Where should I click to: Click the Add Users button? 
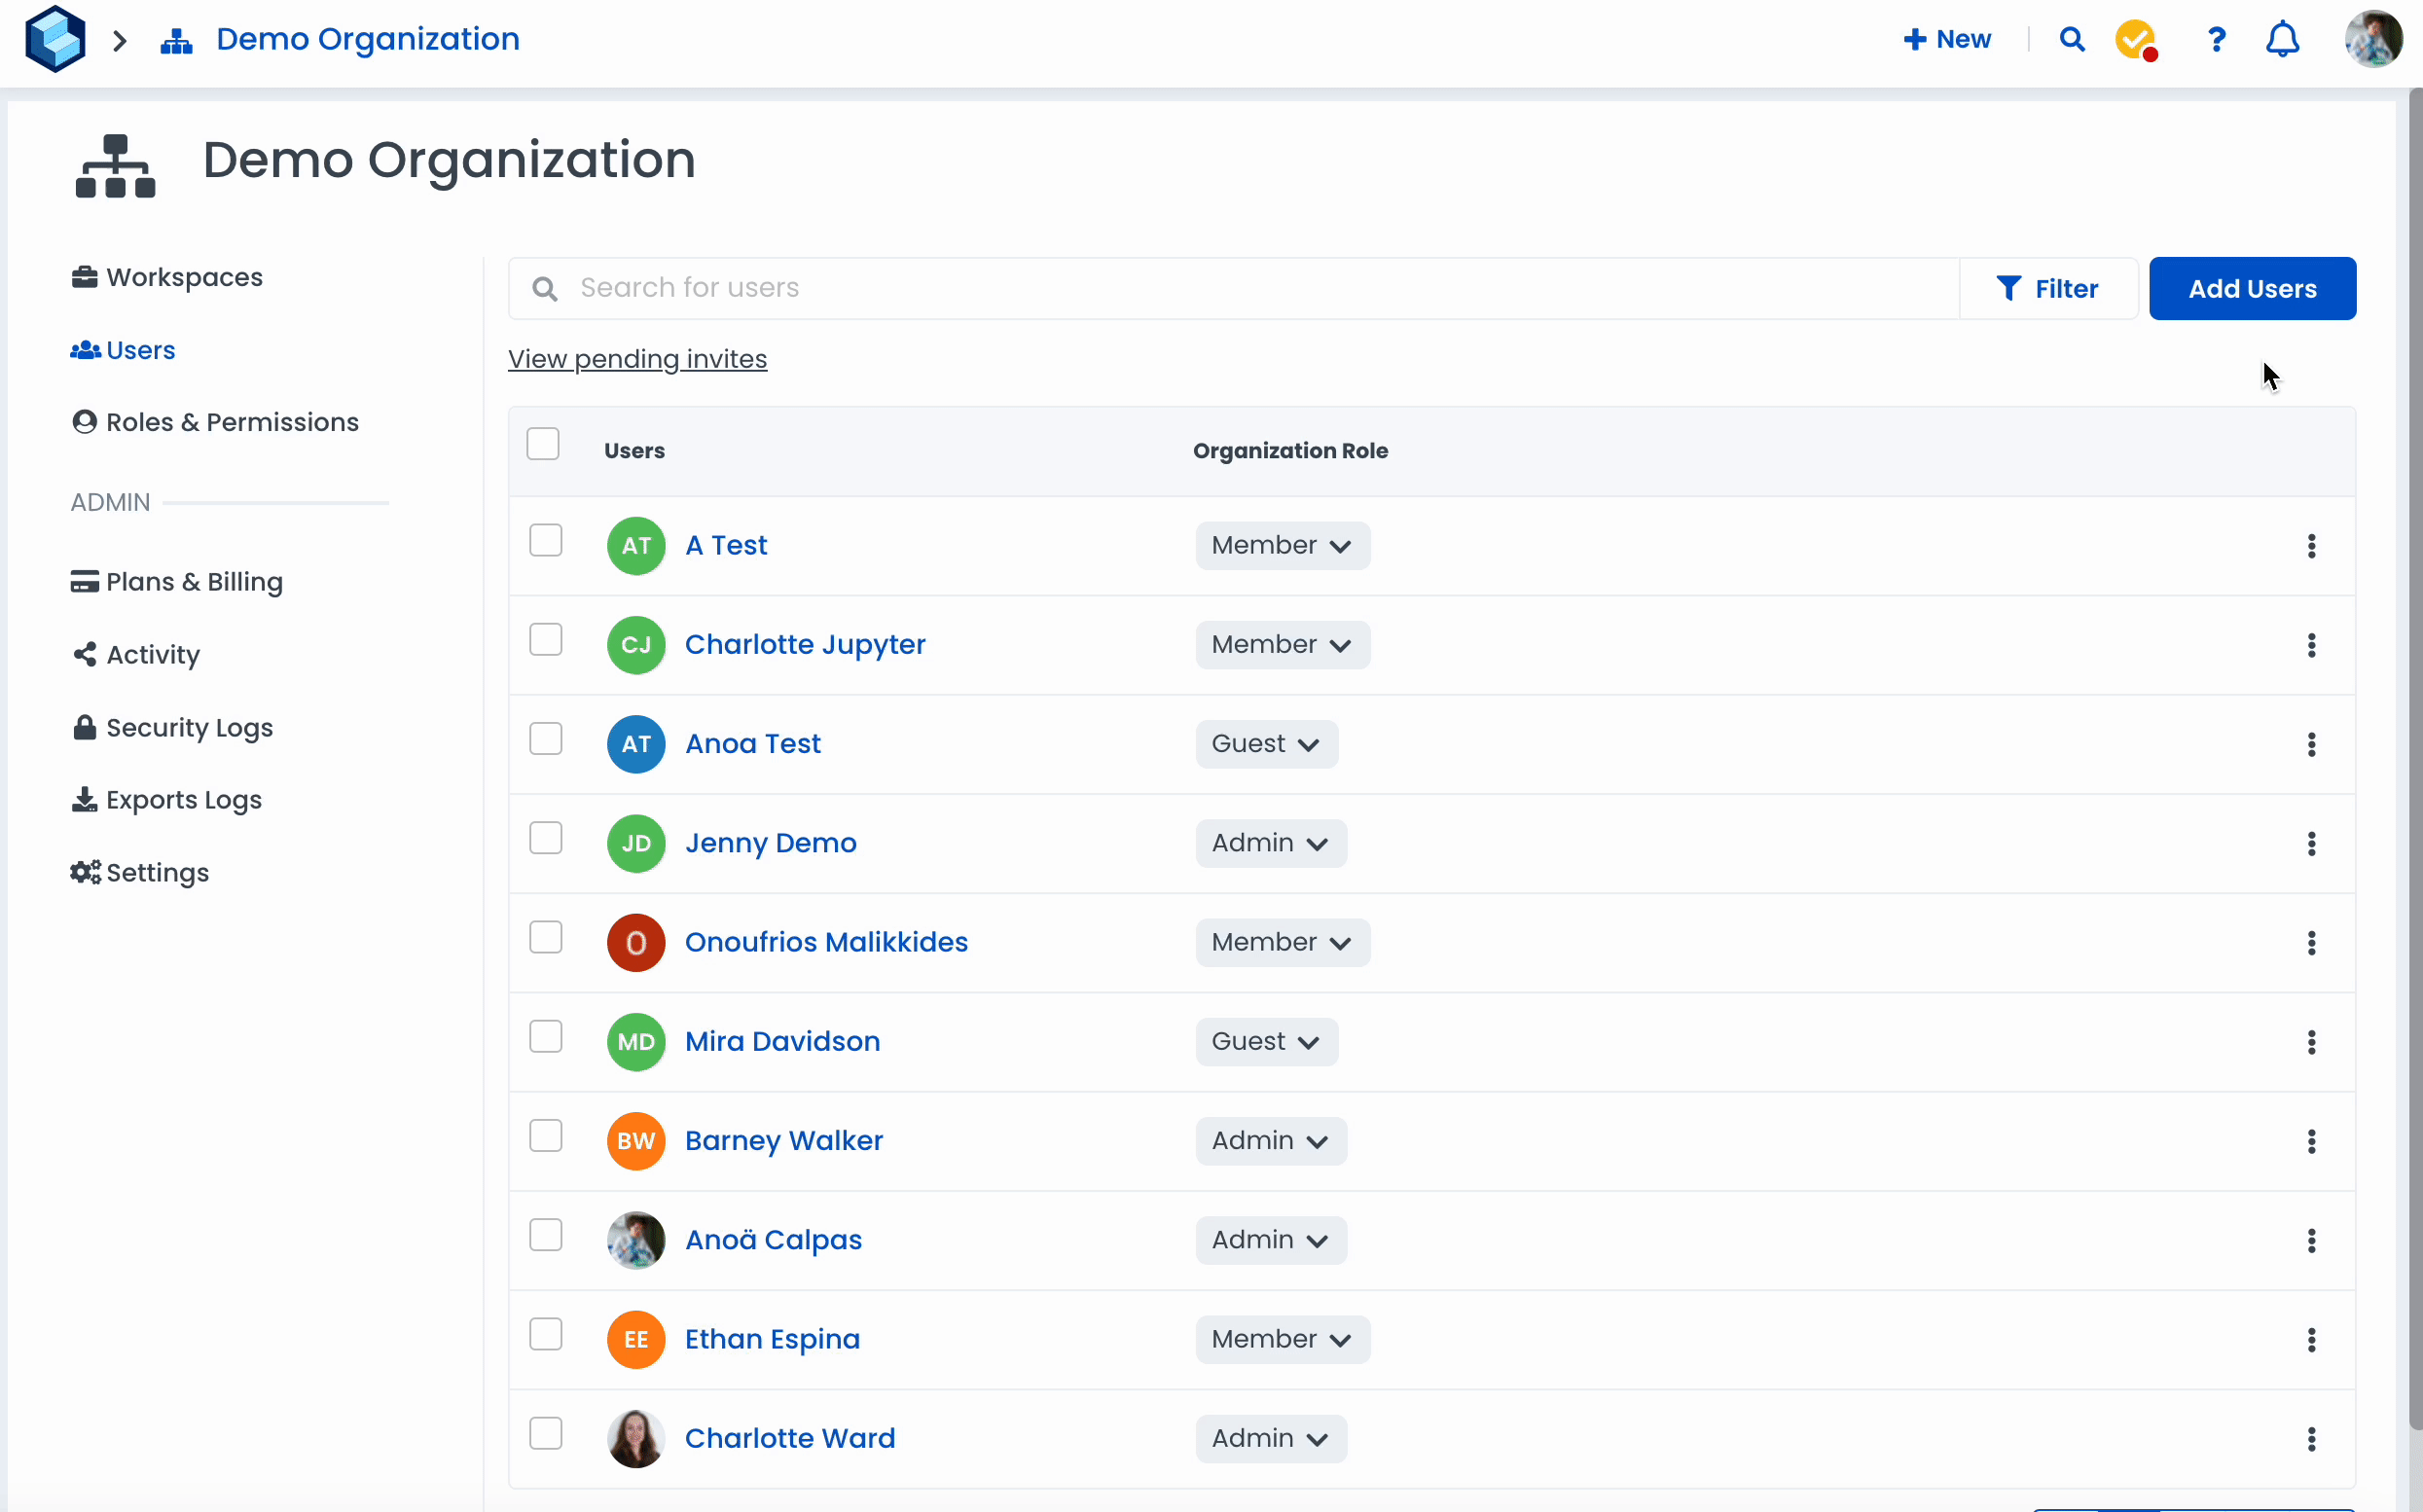tap(2252, 289)
